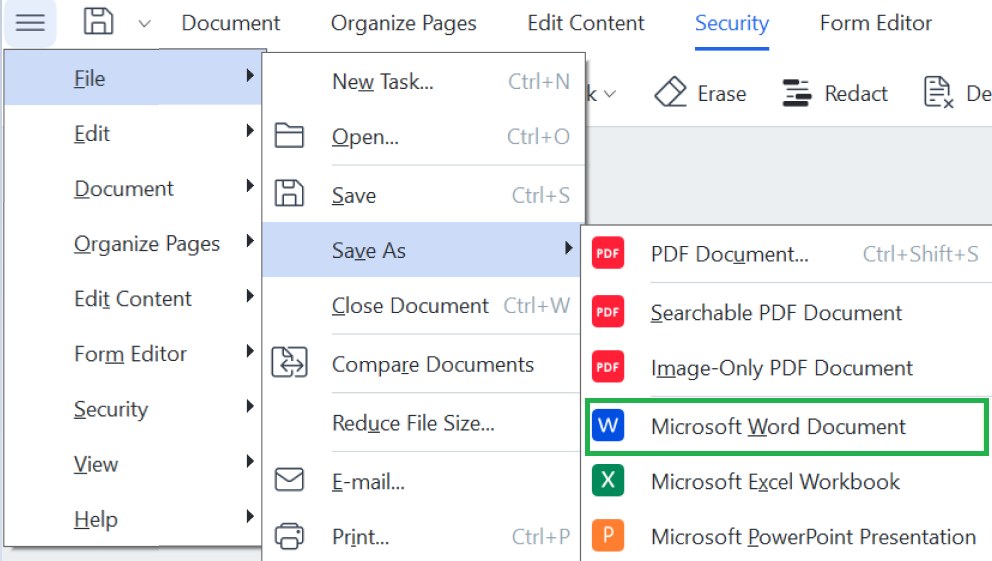Switch to the Document tab
Screen dimensions: 992x561
[x=230, y=23]
